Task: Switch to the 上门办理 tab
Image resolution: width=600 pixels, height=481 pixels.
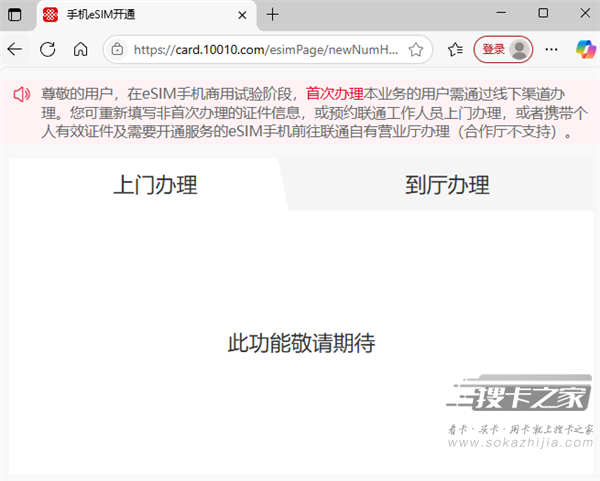Action: coord(156,185)
